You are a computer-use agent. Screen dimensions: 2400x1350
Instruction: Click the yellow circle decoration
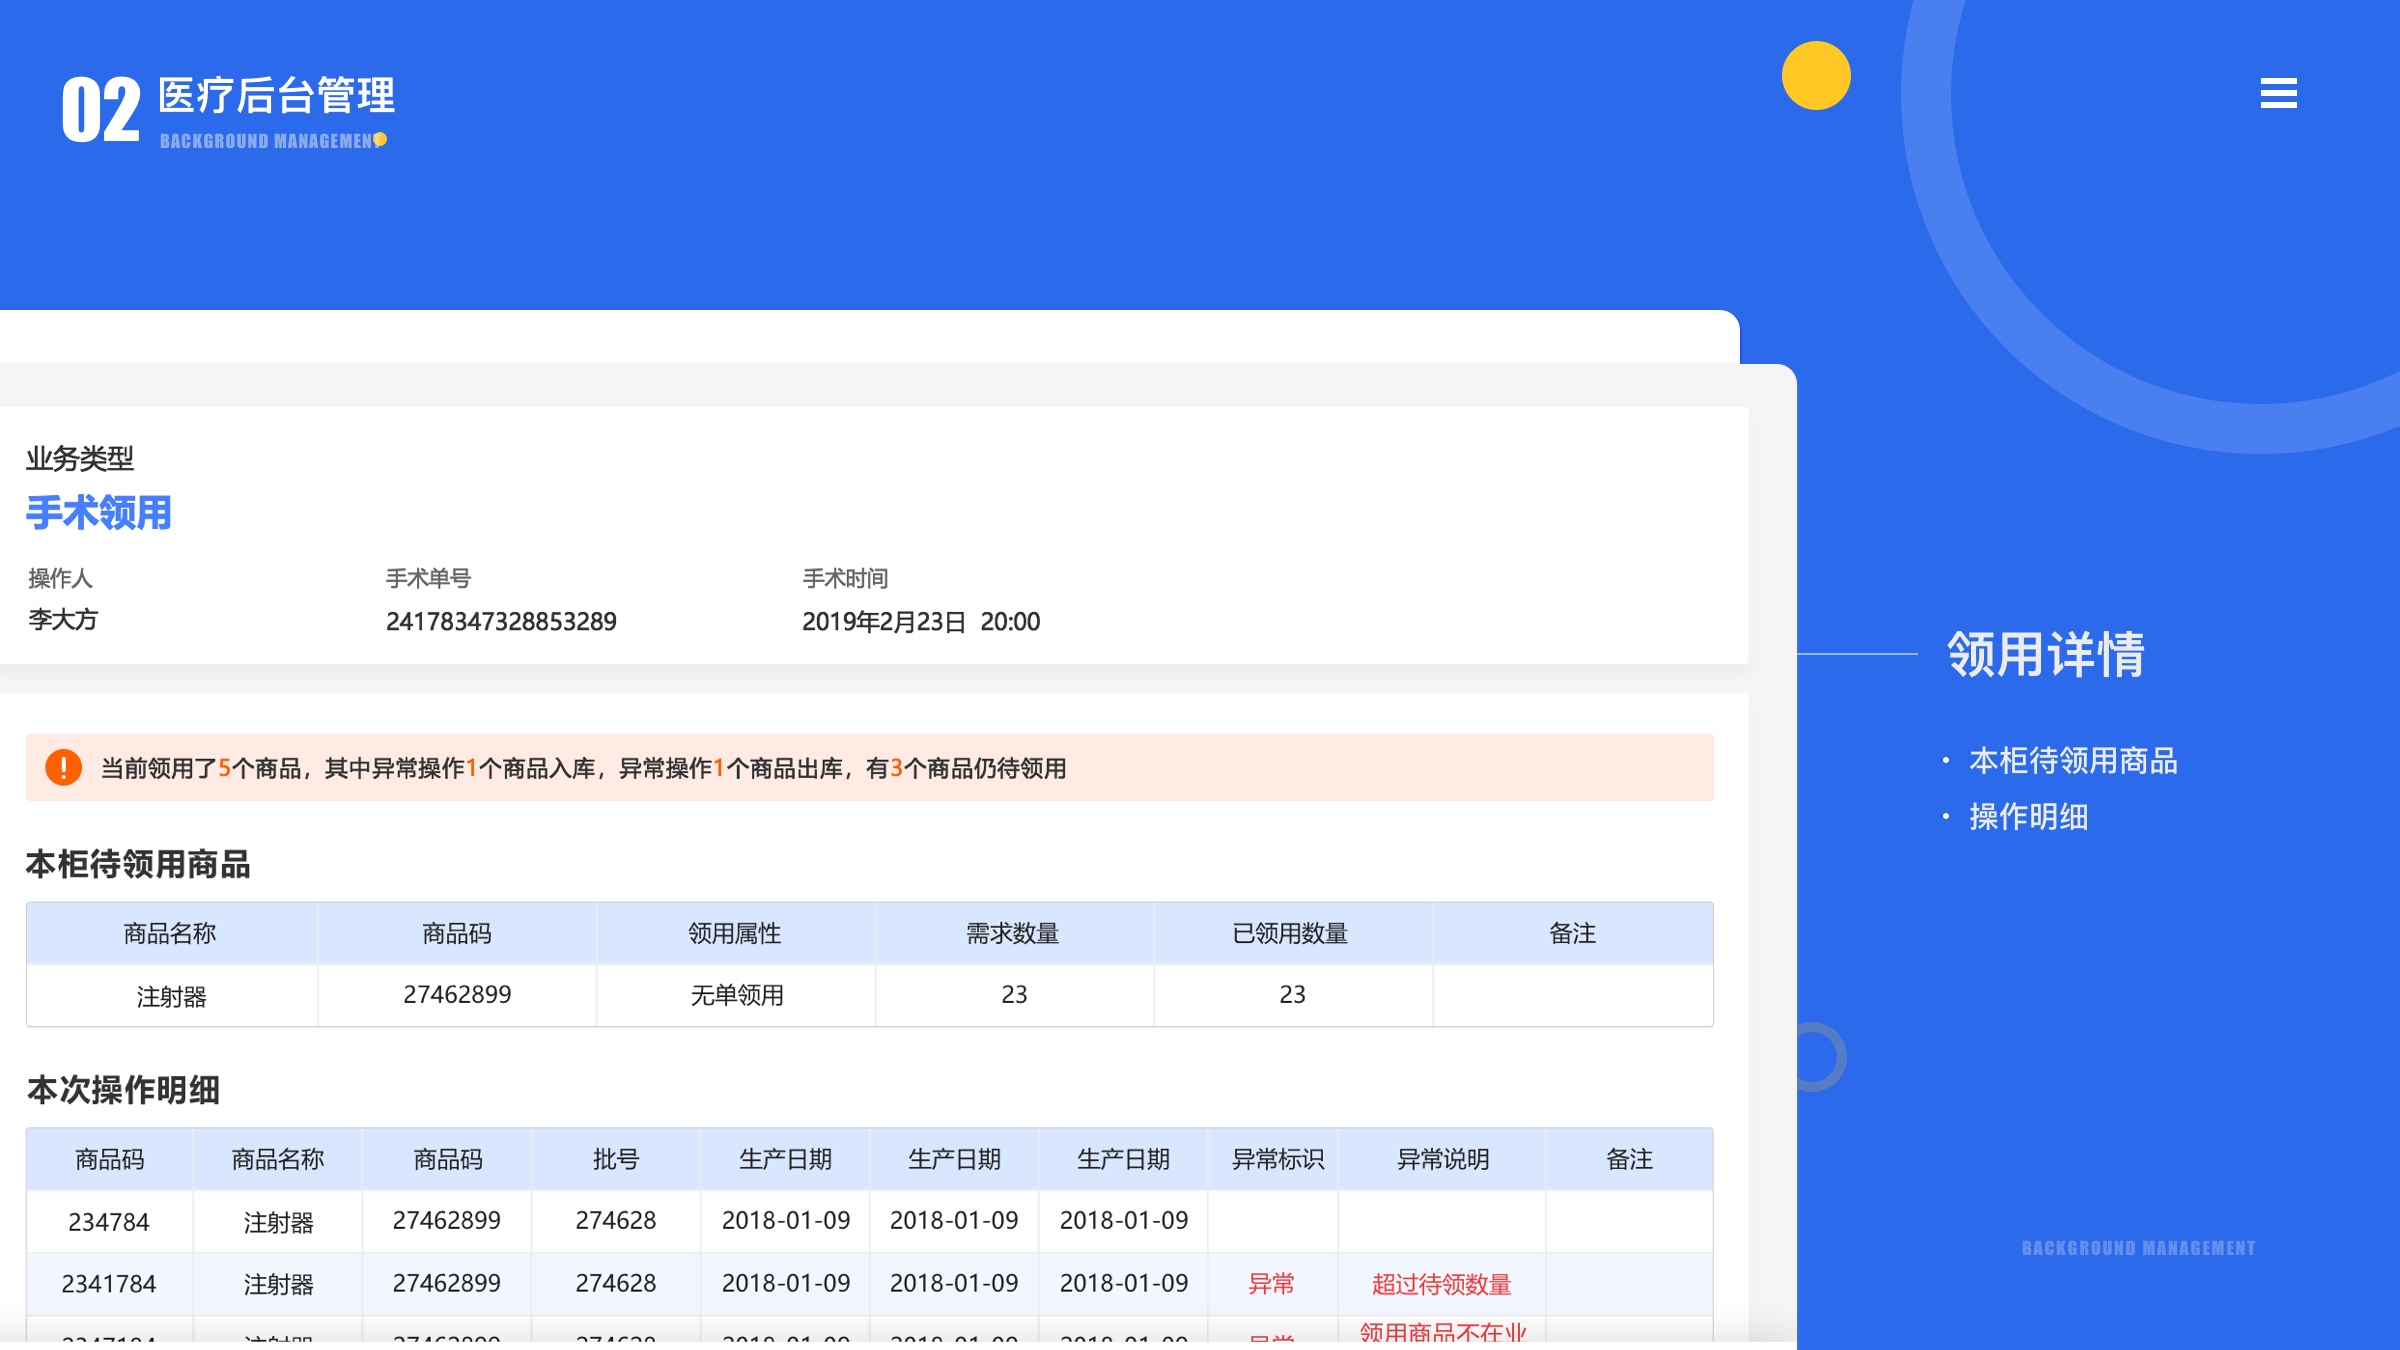pyautogui.click(x=1816, y=76)
